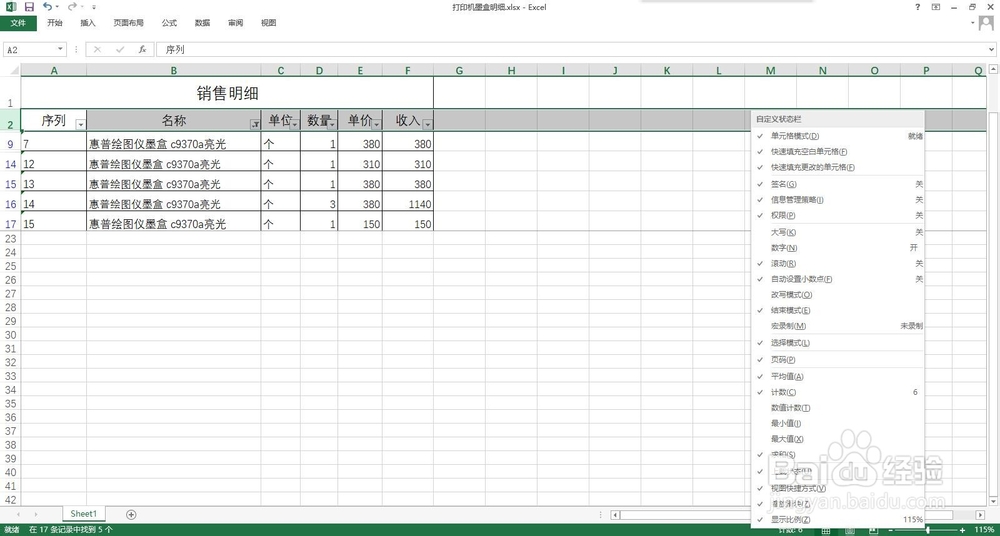The image size is (1000, 536).
Task: Select column header H
Action: 511,71
